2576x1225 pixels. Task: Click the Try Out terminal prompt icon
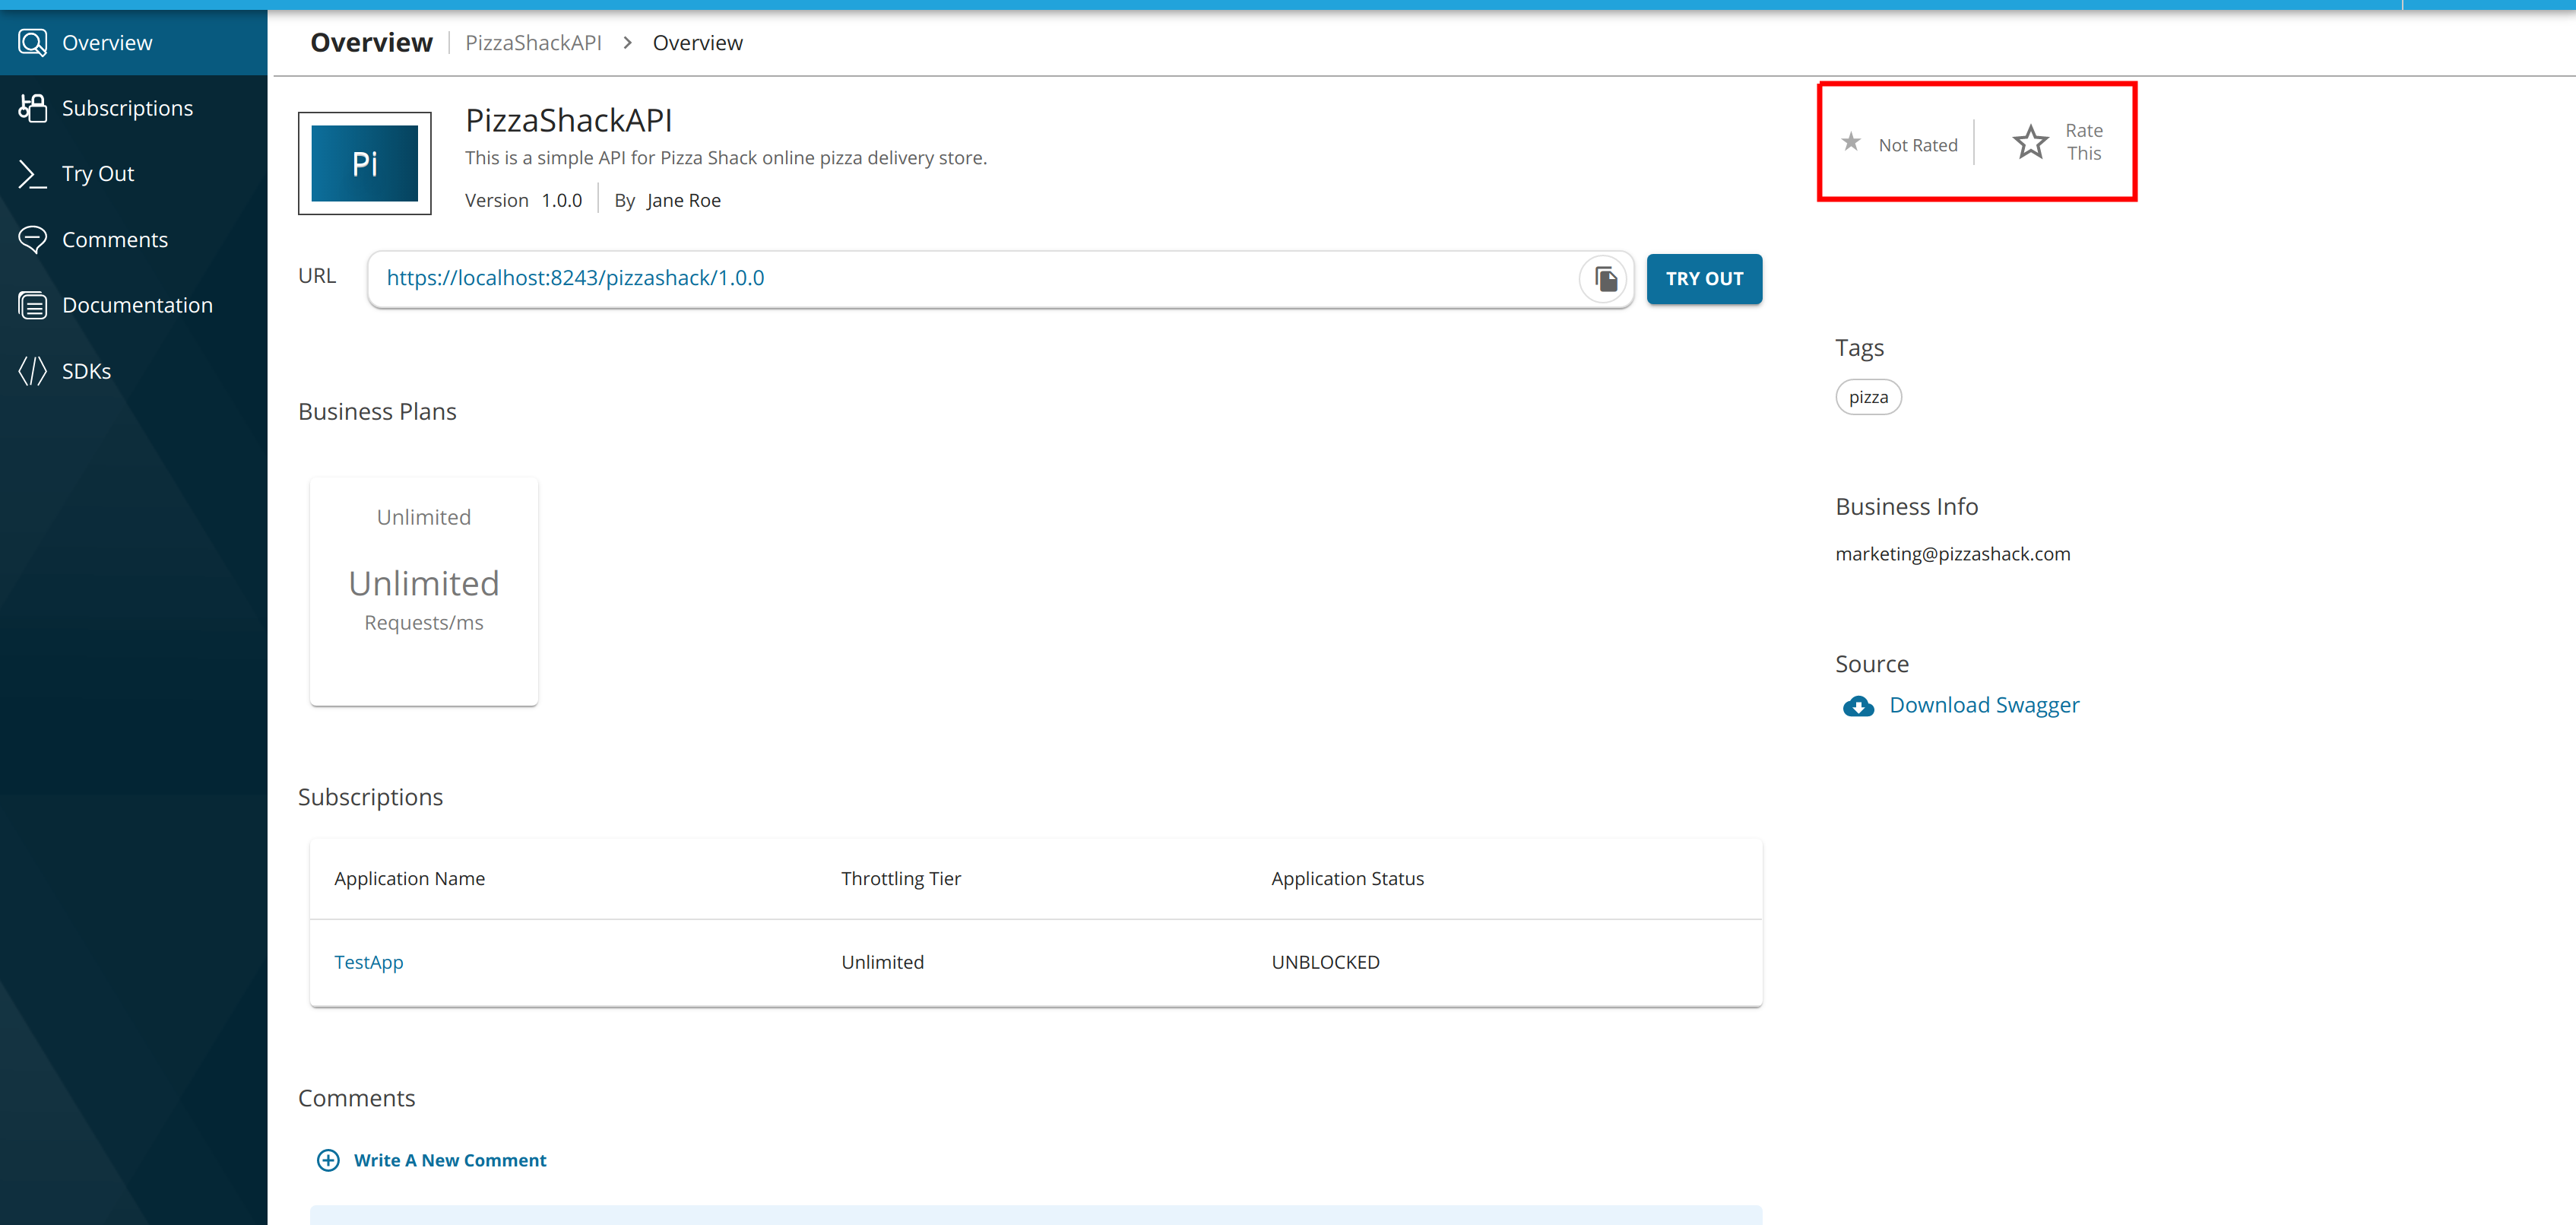(33, 174)
